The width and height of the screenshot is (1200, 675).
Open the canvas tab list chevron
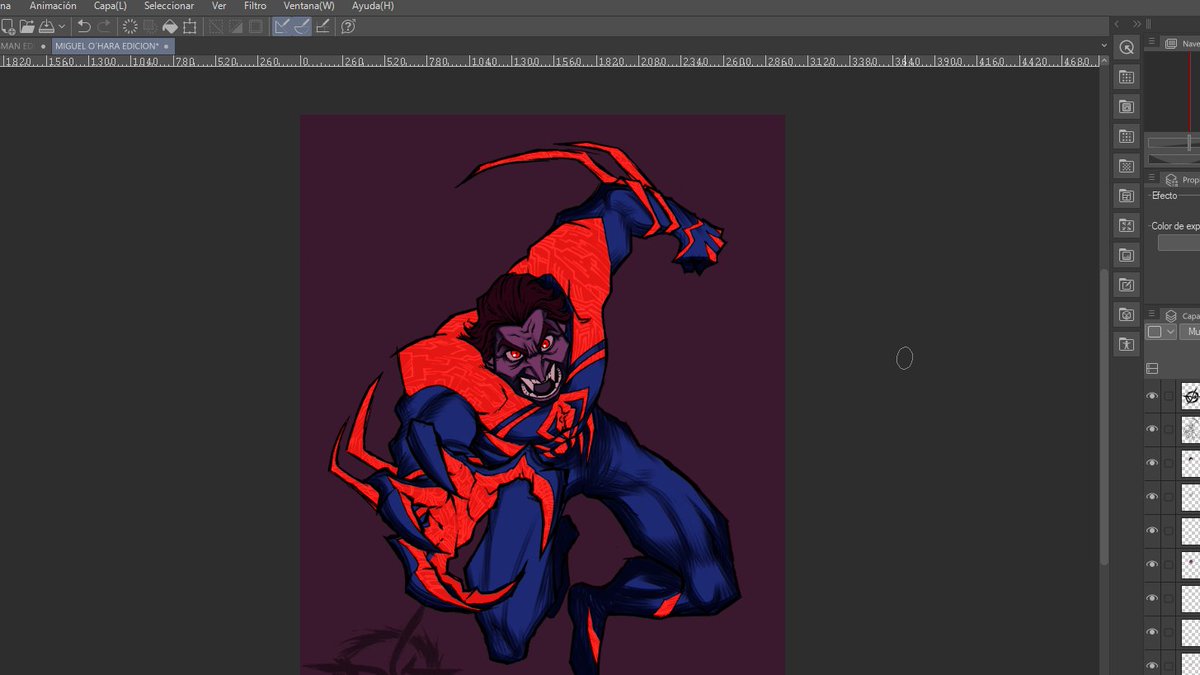click(x=1104, y=45)
